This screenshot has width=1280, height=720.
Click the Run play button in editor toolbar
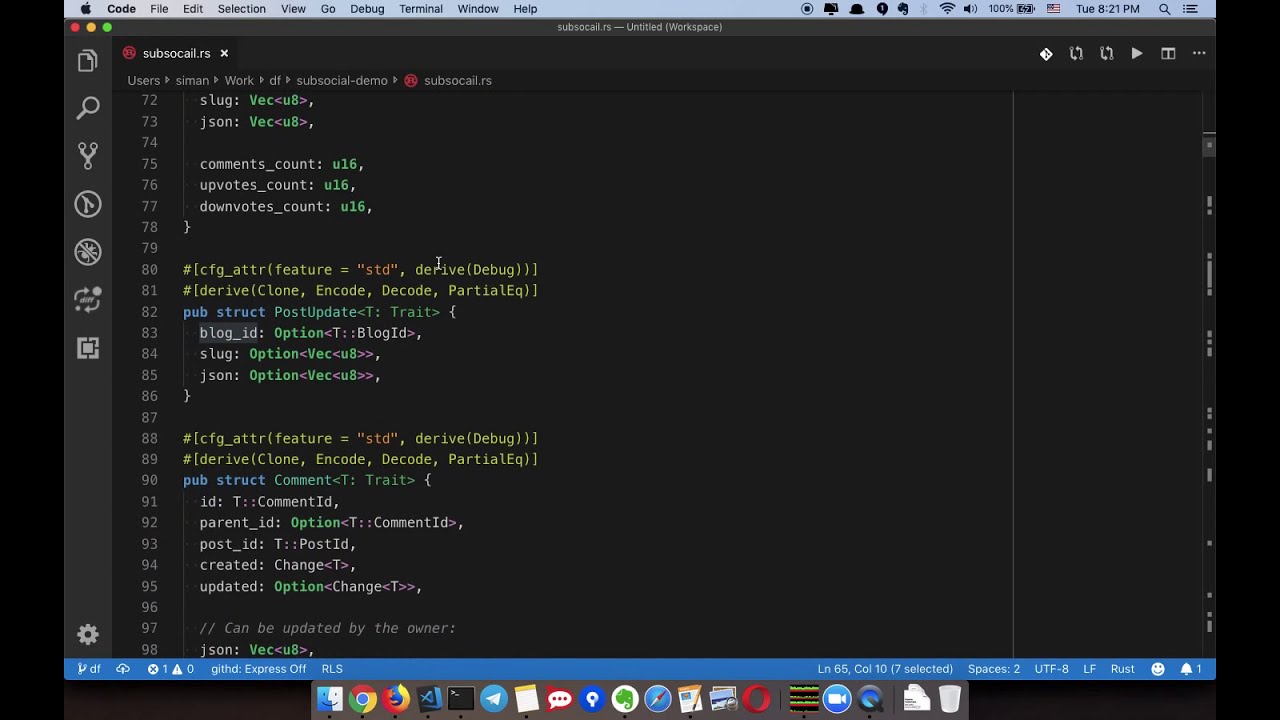[x=1137, y=54]
